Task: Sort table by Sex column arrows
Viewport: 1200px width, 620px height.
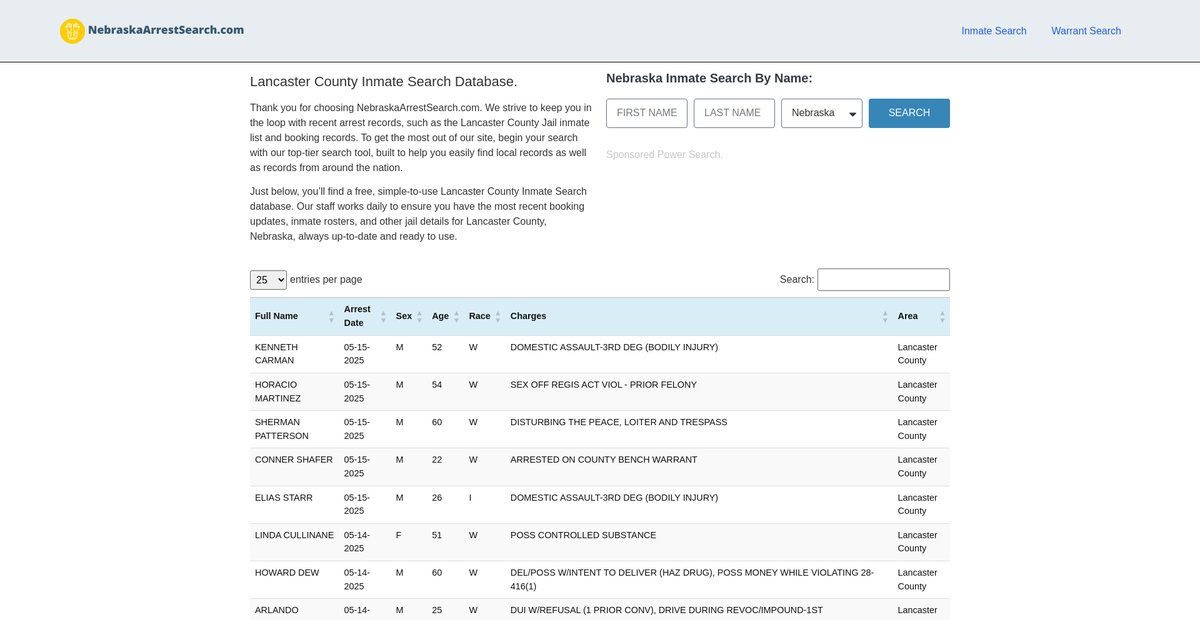Action: click(x=419, y=316)
